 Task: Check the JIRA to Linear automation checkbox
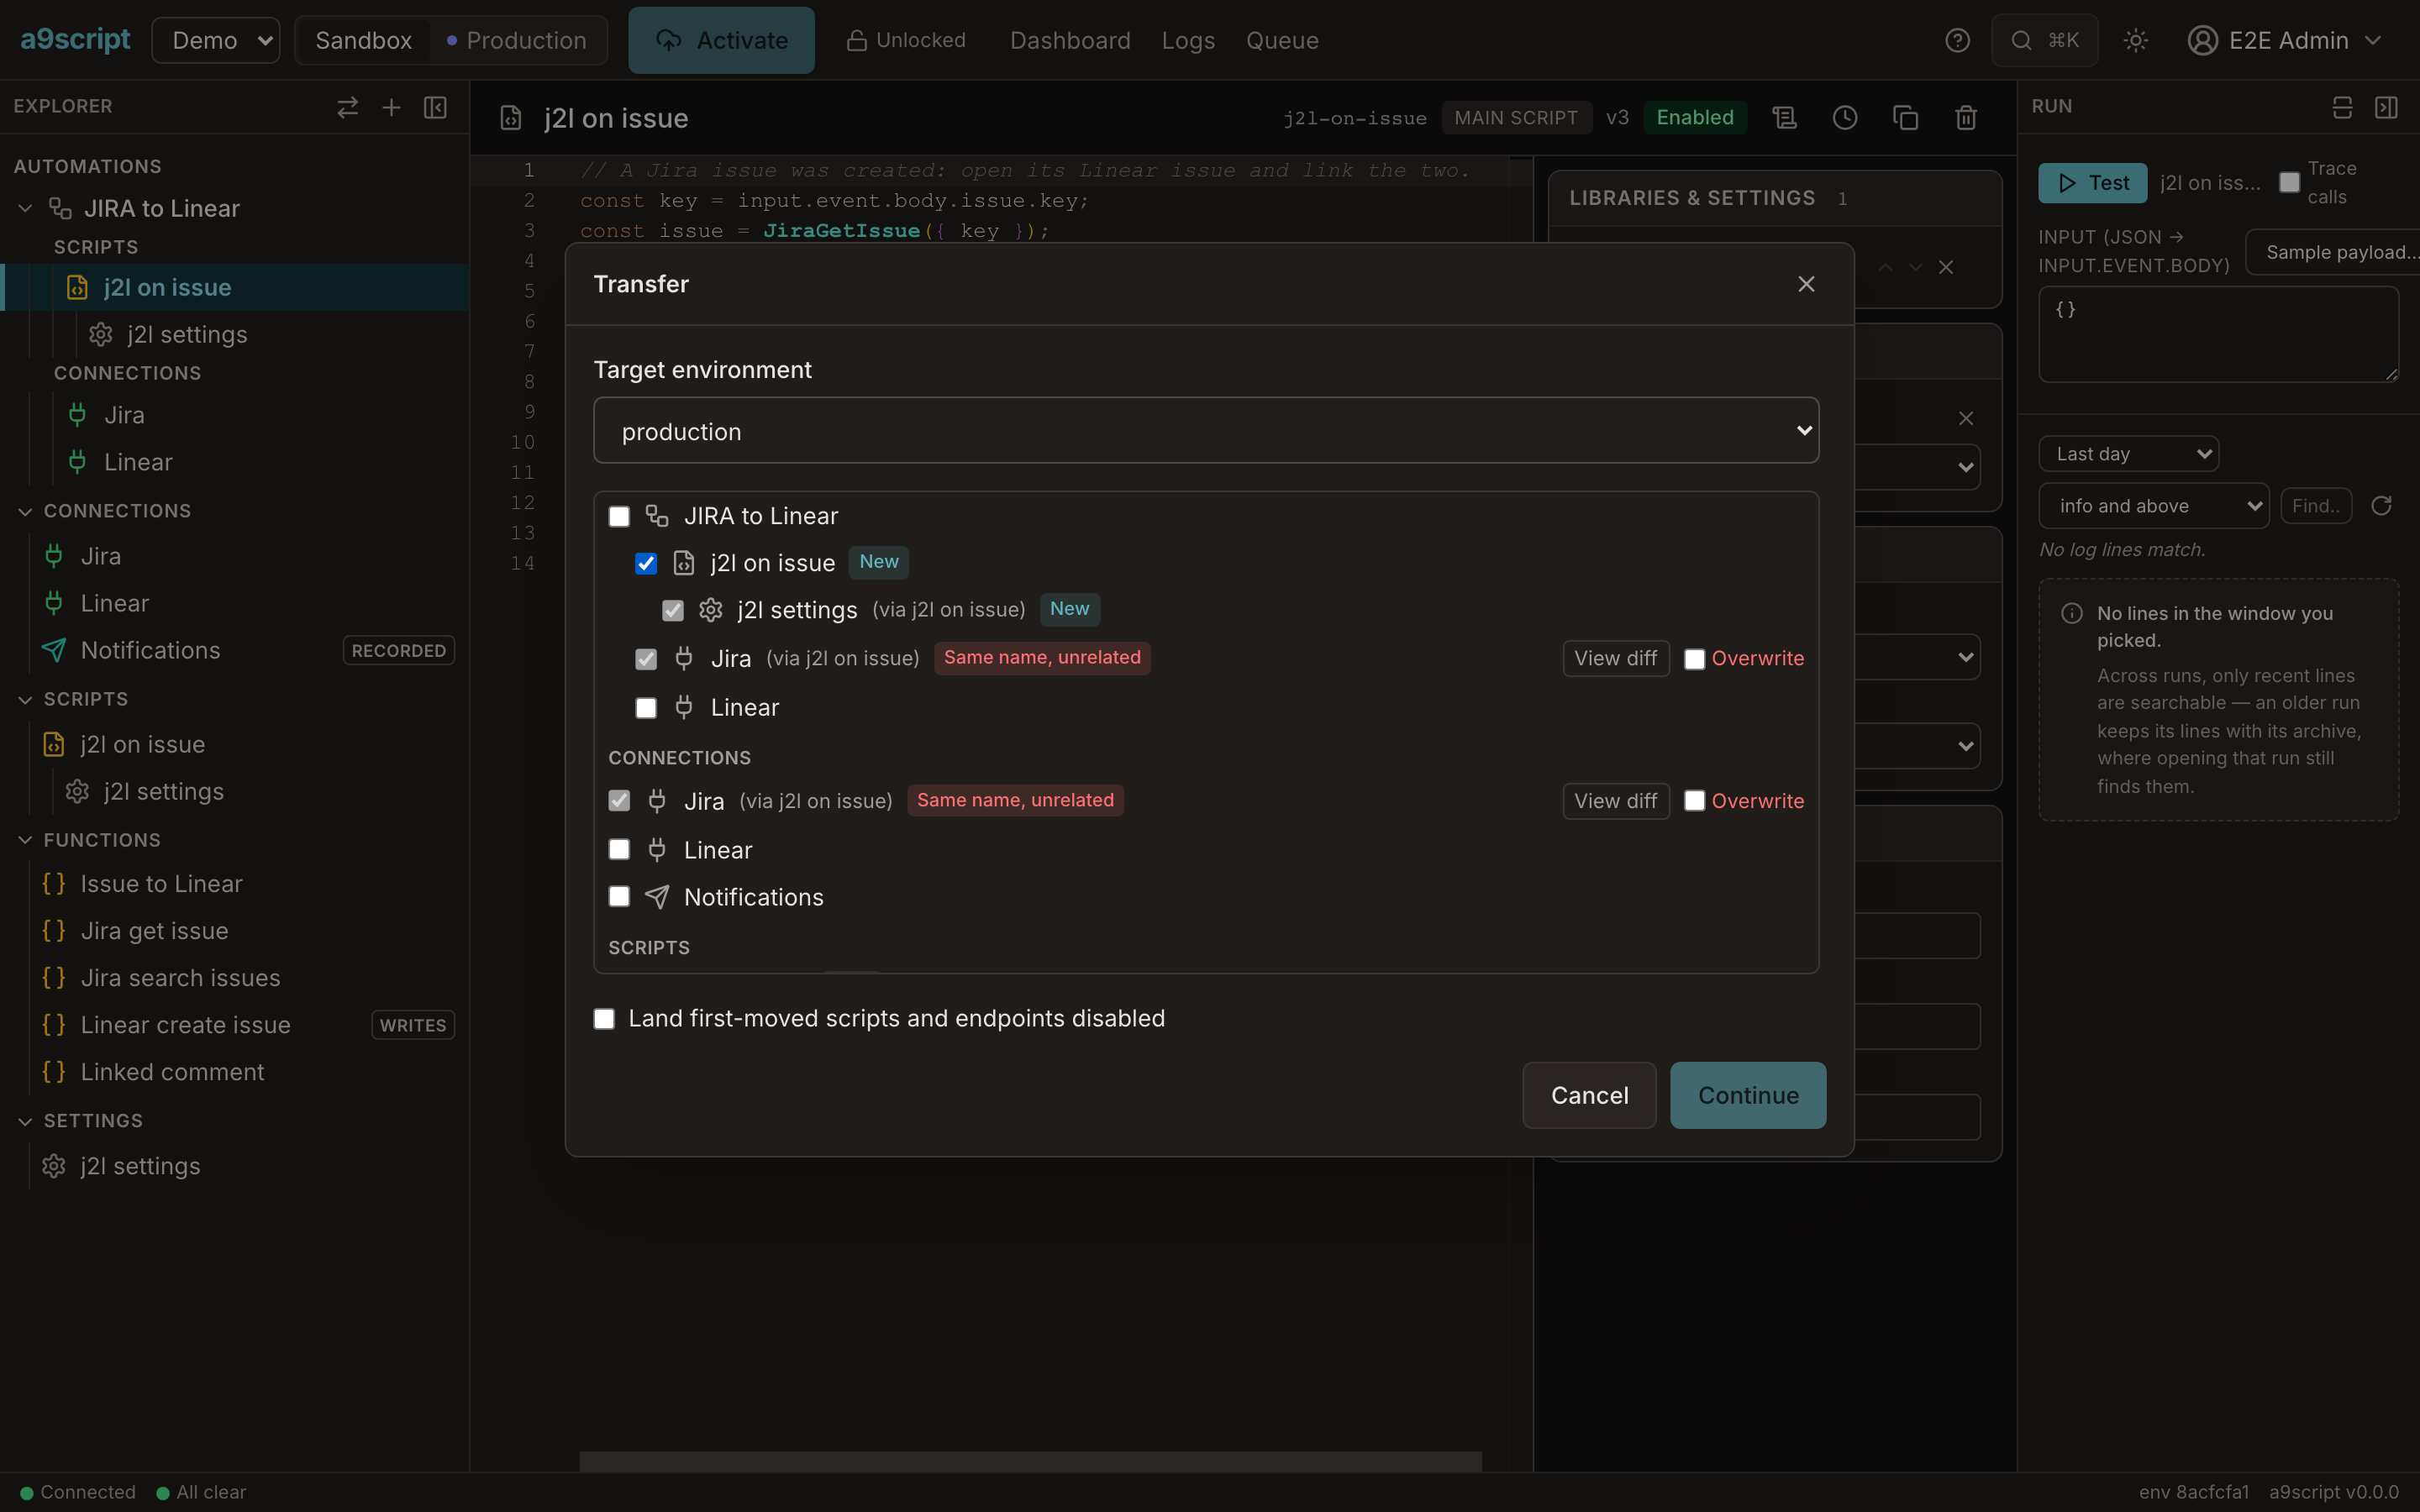(x=619, y=516)
